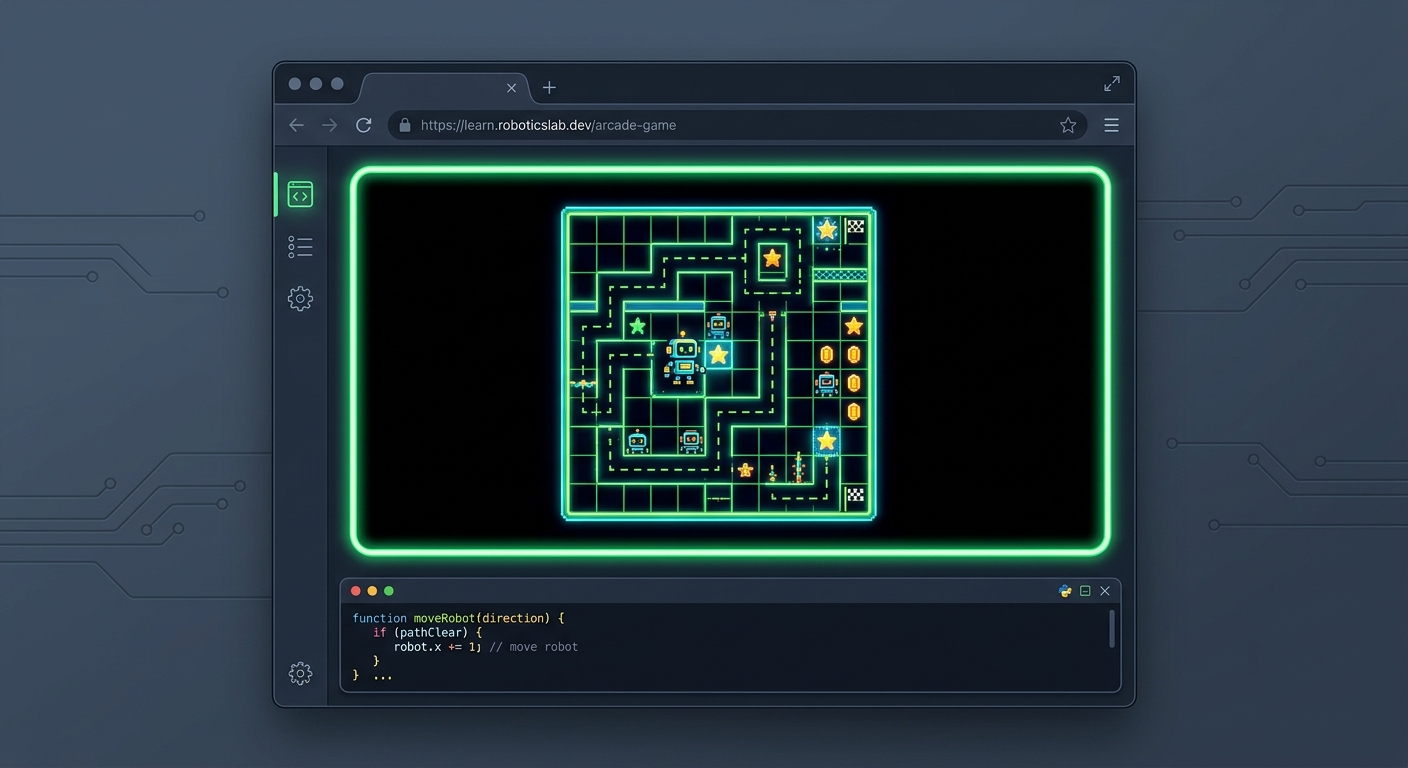Reload the arcade-game page
1408x768 pixels.
click(363, 124)
